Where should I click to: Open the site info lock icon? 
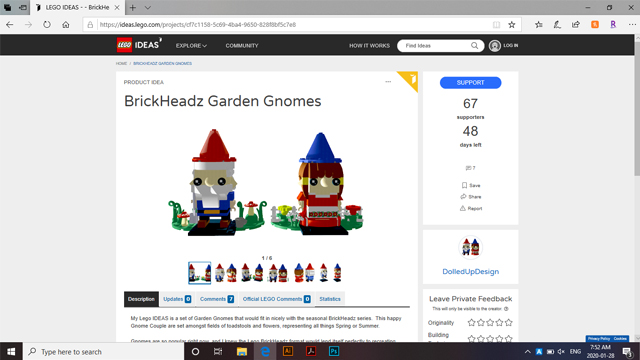point(90,24)
